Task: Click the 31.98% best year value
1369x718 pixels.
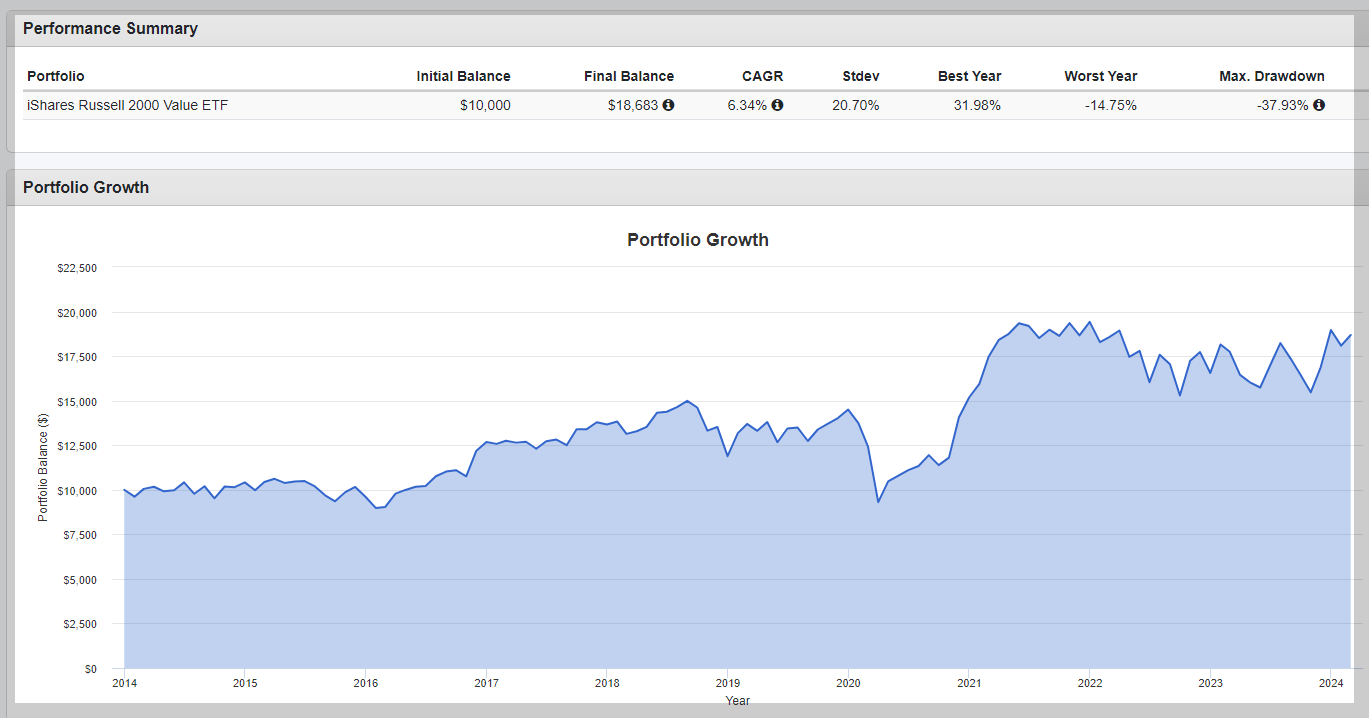Action: coord(977,105)
